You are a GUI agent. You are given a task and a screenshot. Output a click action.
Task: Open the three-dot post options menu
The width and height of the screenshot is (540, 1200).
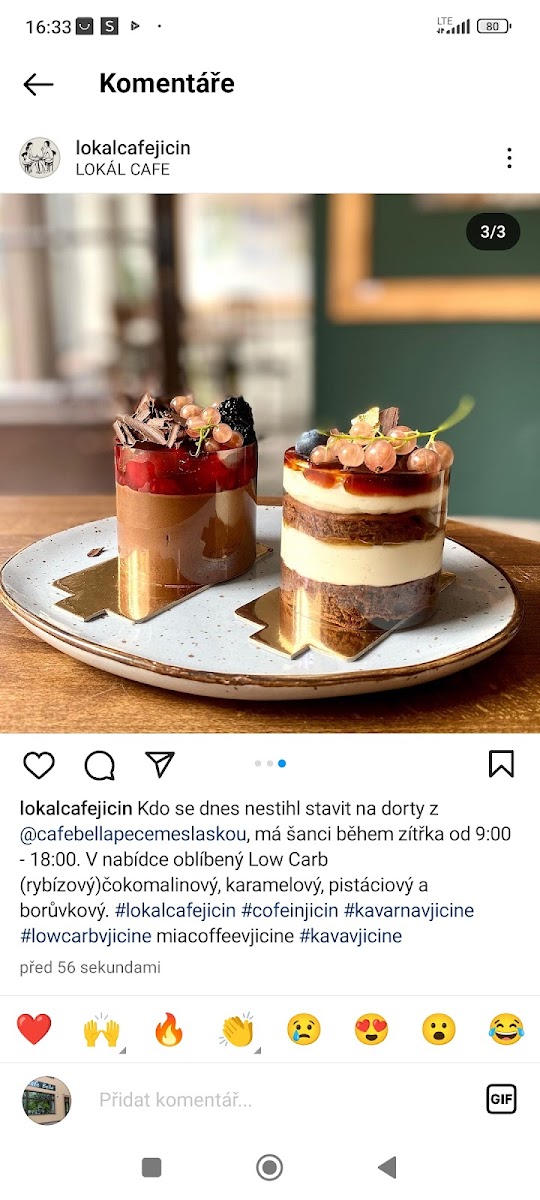pyautogui.click(x=509, y=158)
